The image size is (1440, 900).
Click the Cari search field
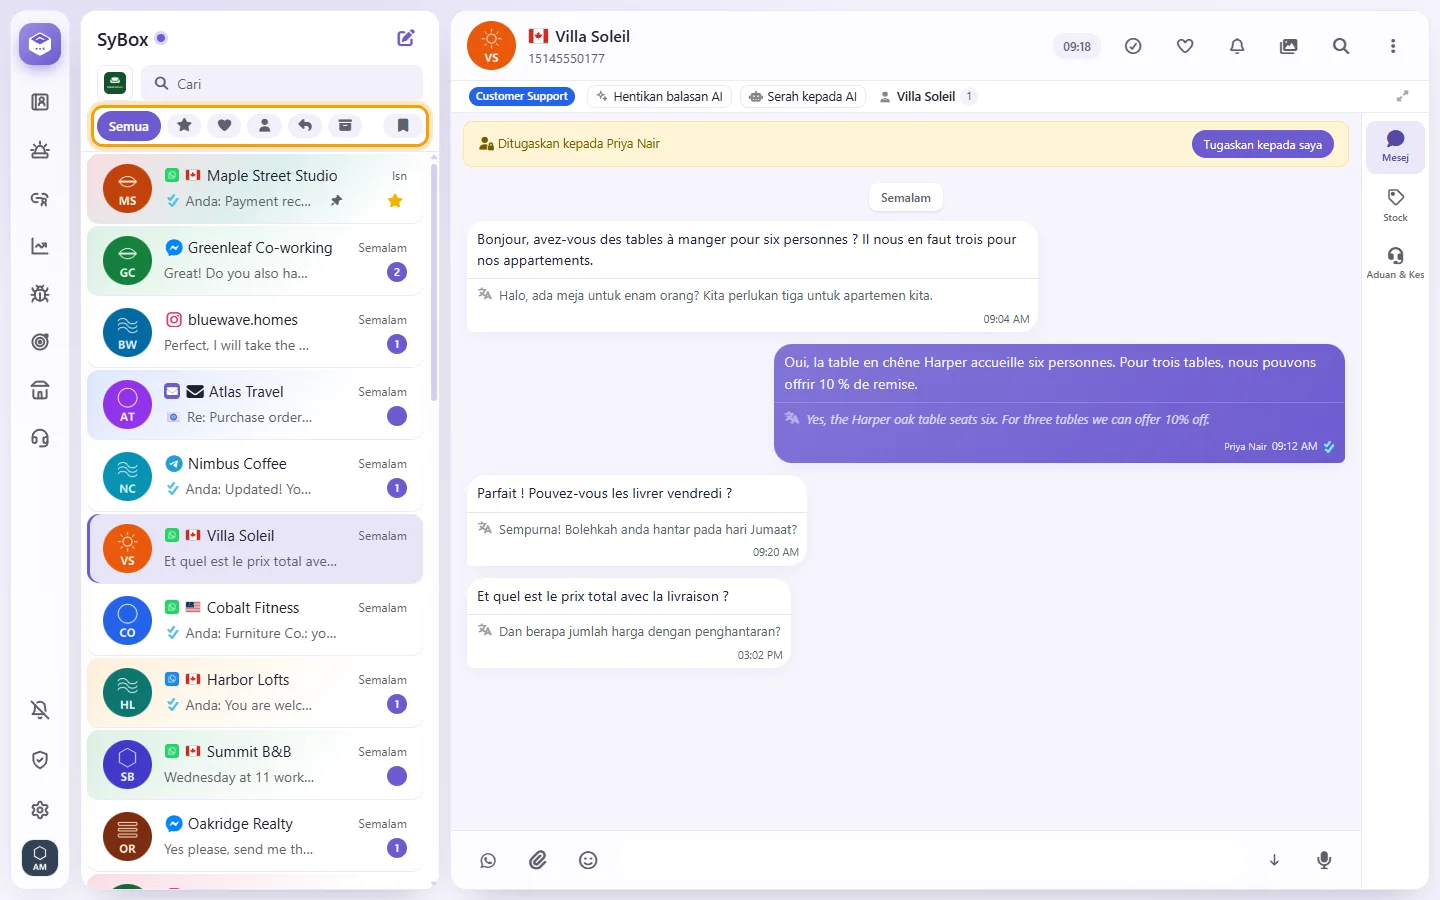pos(282,83)
